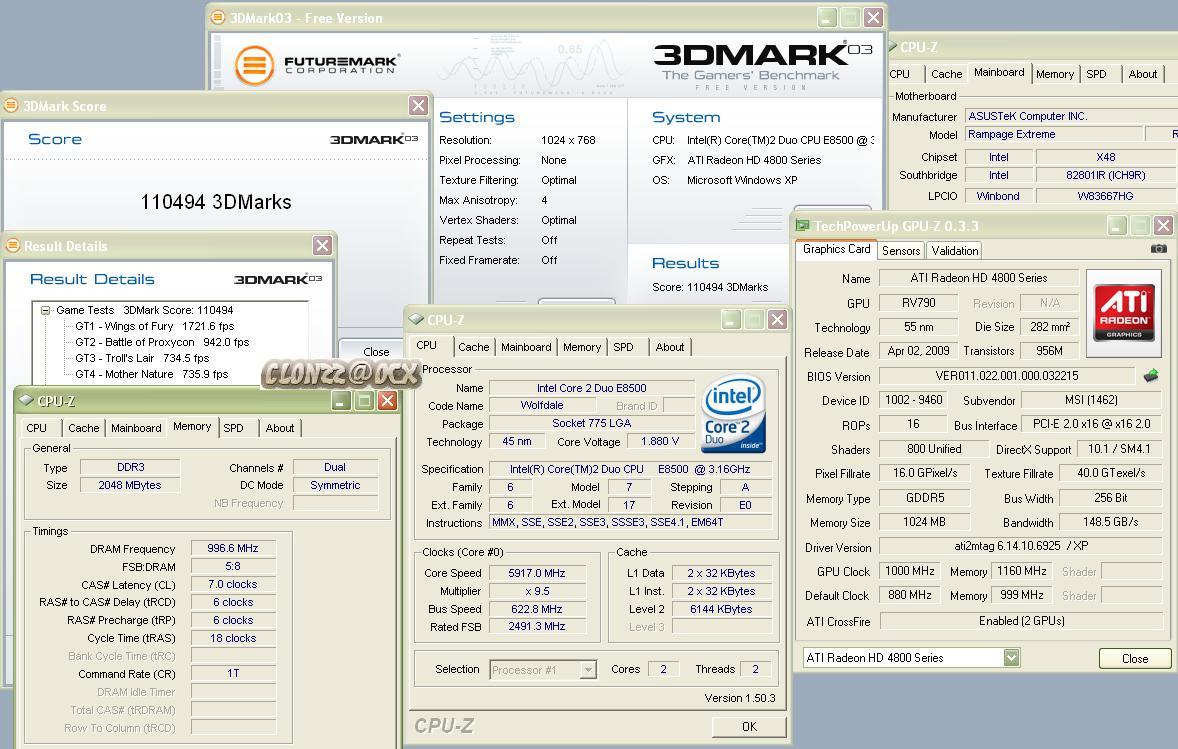Image resolution: width=1178 pixels, height=749 pixels.
Task: Click Level 2 cache value 6144 KBytes
Action: coord(721,609)
